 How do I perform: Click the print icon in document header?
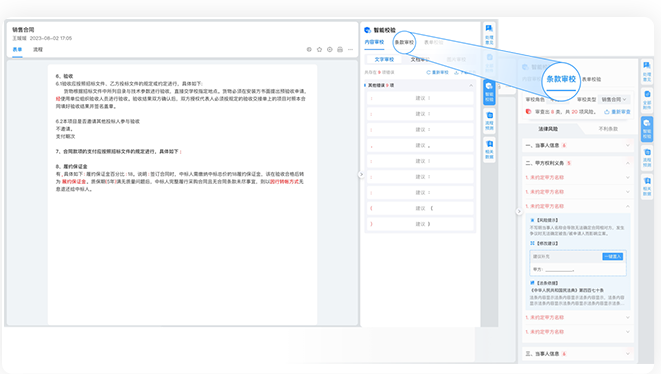point(340,49)
